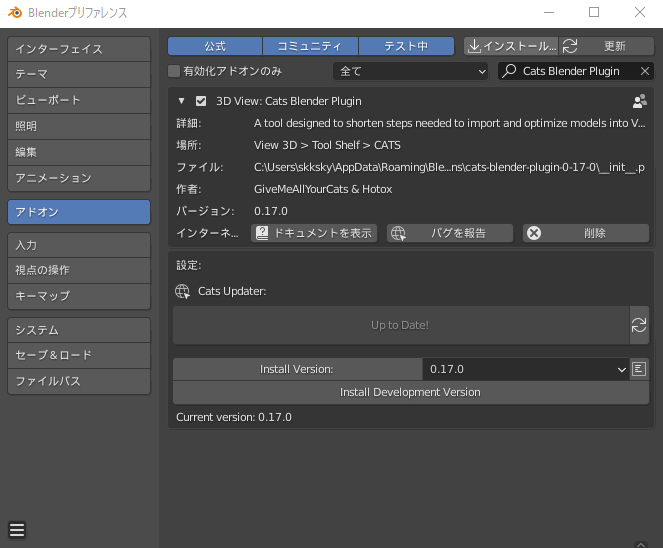The height and width of the screenshot is (548, 663).
Task: Open the 入力 preferences section
Action: click(79, 245)
